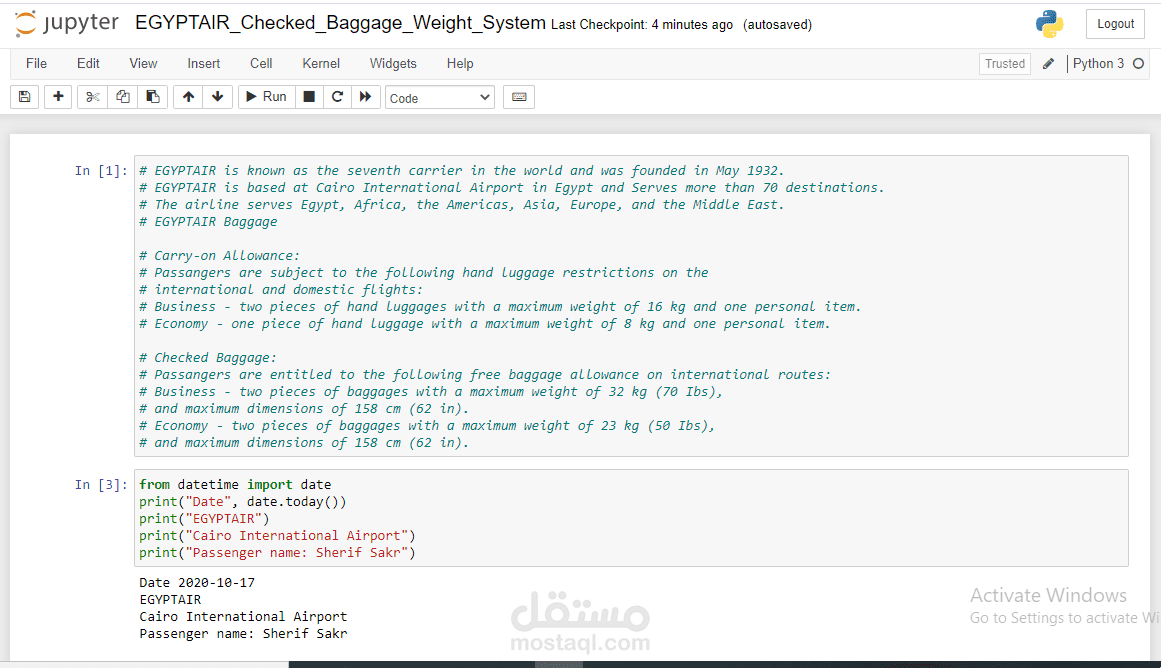Click the Last Checkpoint status text
This screenshot has height=668, width=1161.
(641, 24)
